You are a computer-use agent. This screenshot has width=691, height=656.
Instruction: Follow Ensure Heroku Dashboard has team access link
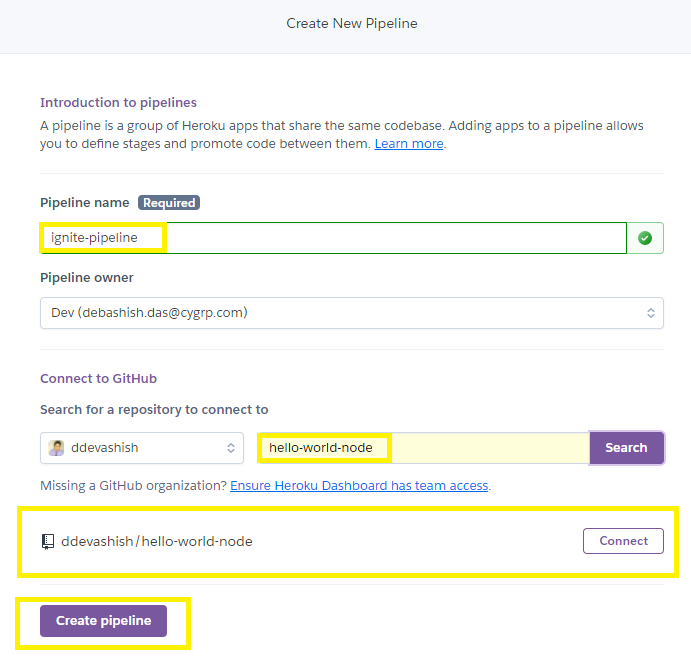click(x=359, y=486)
